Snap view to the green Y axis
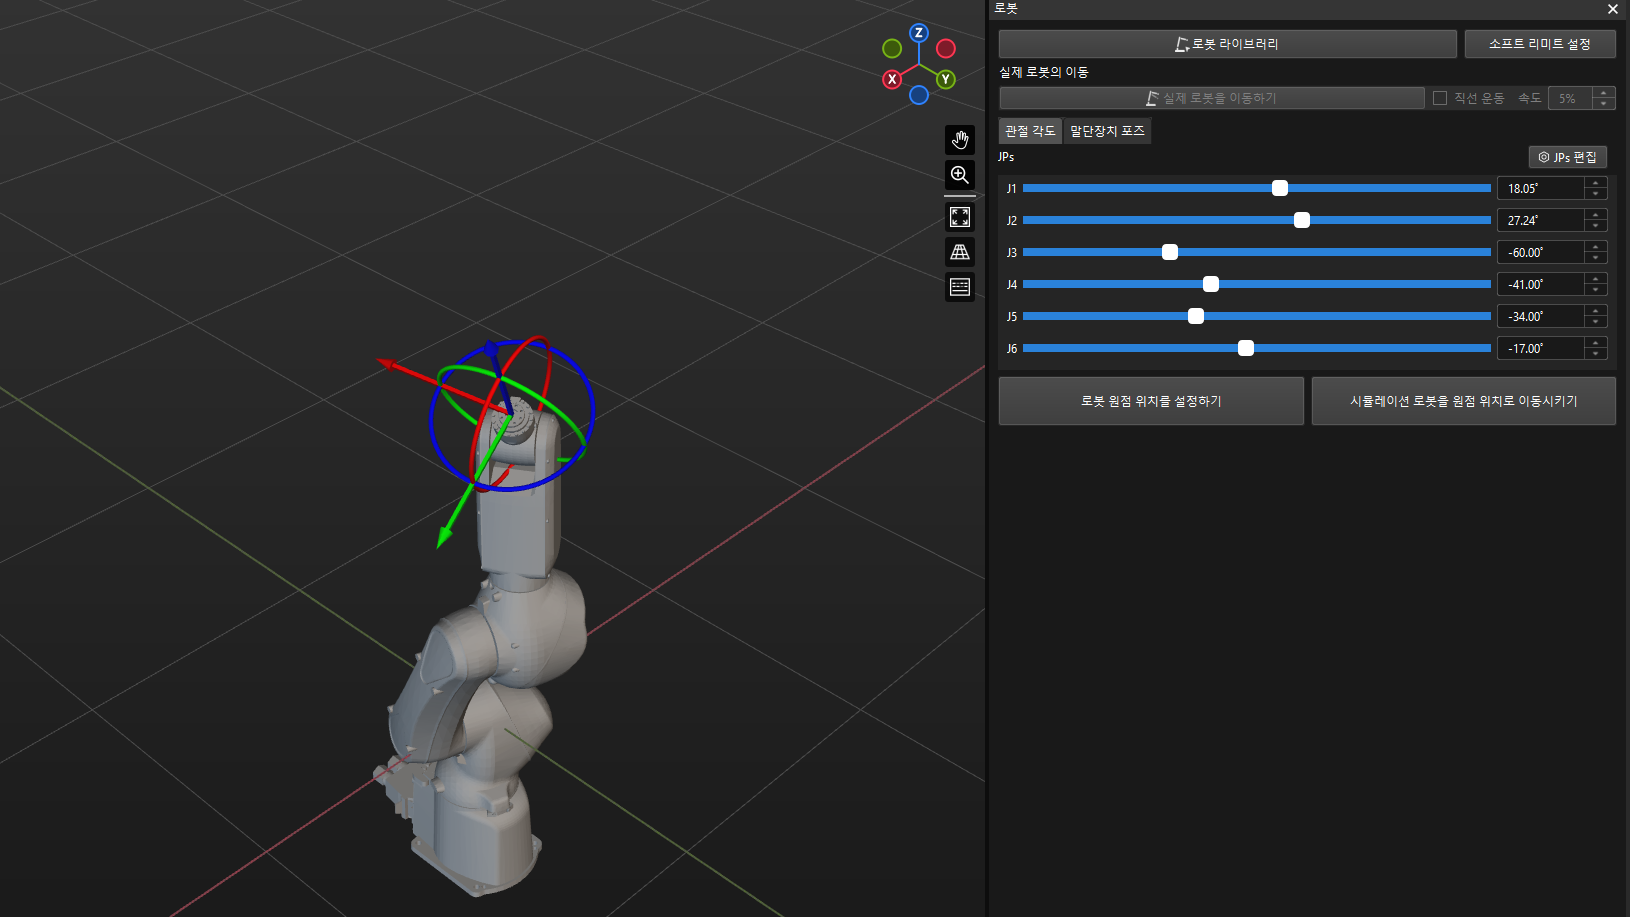 [945, 79]
